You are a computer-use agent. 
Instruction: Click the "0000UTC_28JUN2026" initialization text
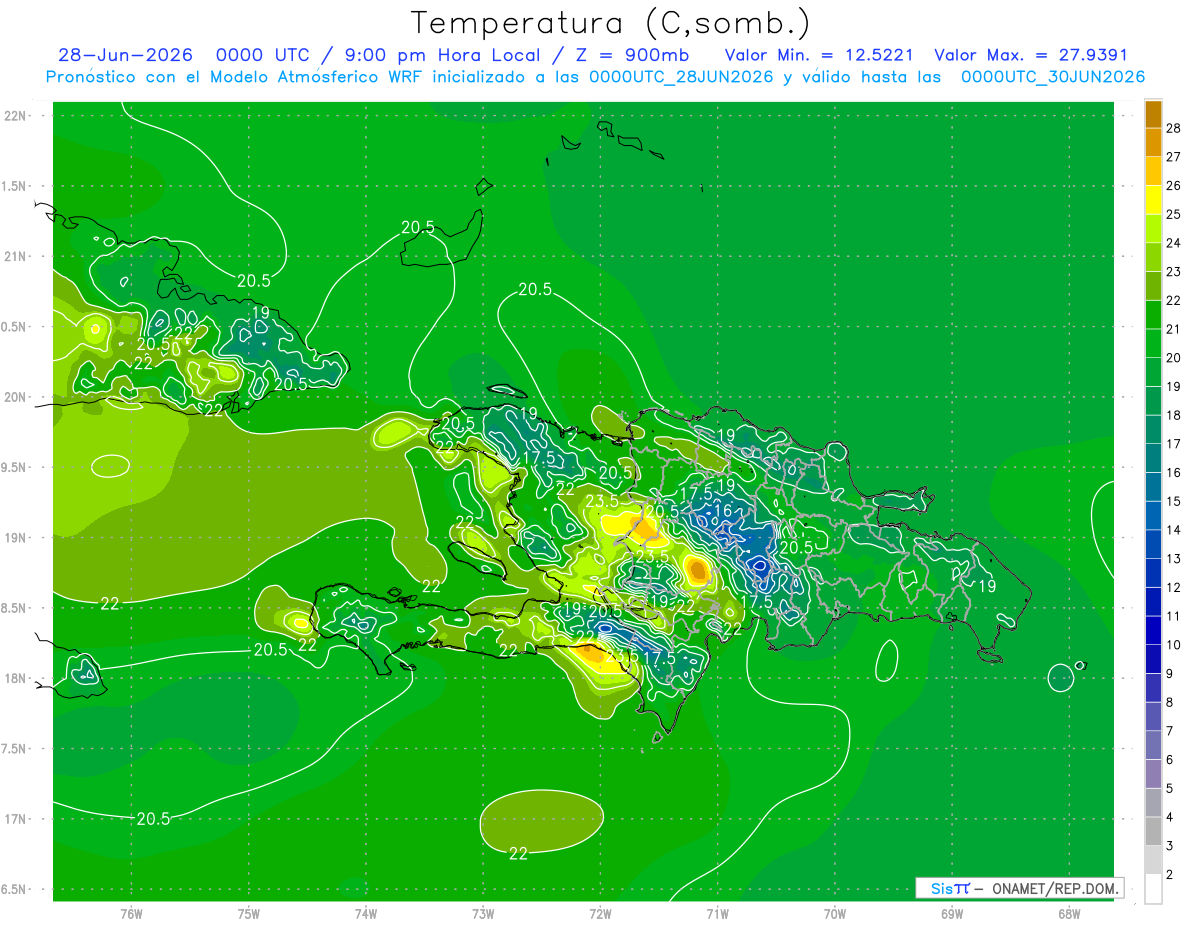click(680, 77)
